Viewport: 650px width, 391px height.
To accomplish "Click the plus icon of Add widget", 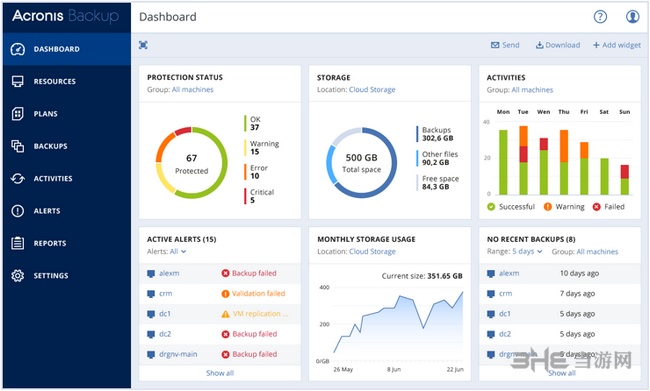I will click(596, 45).
